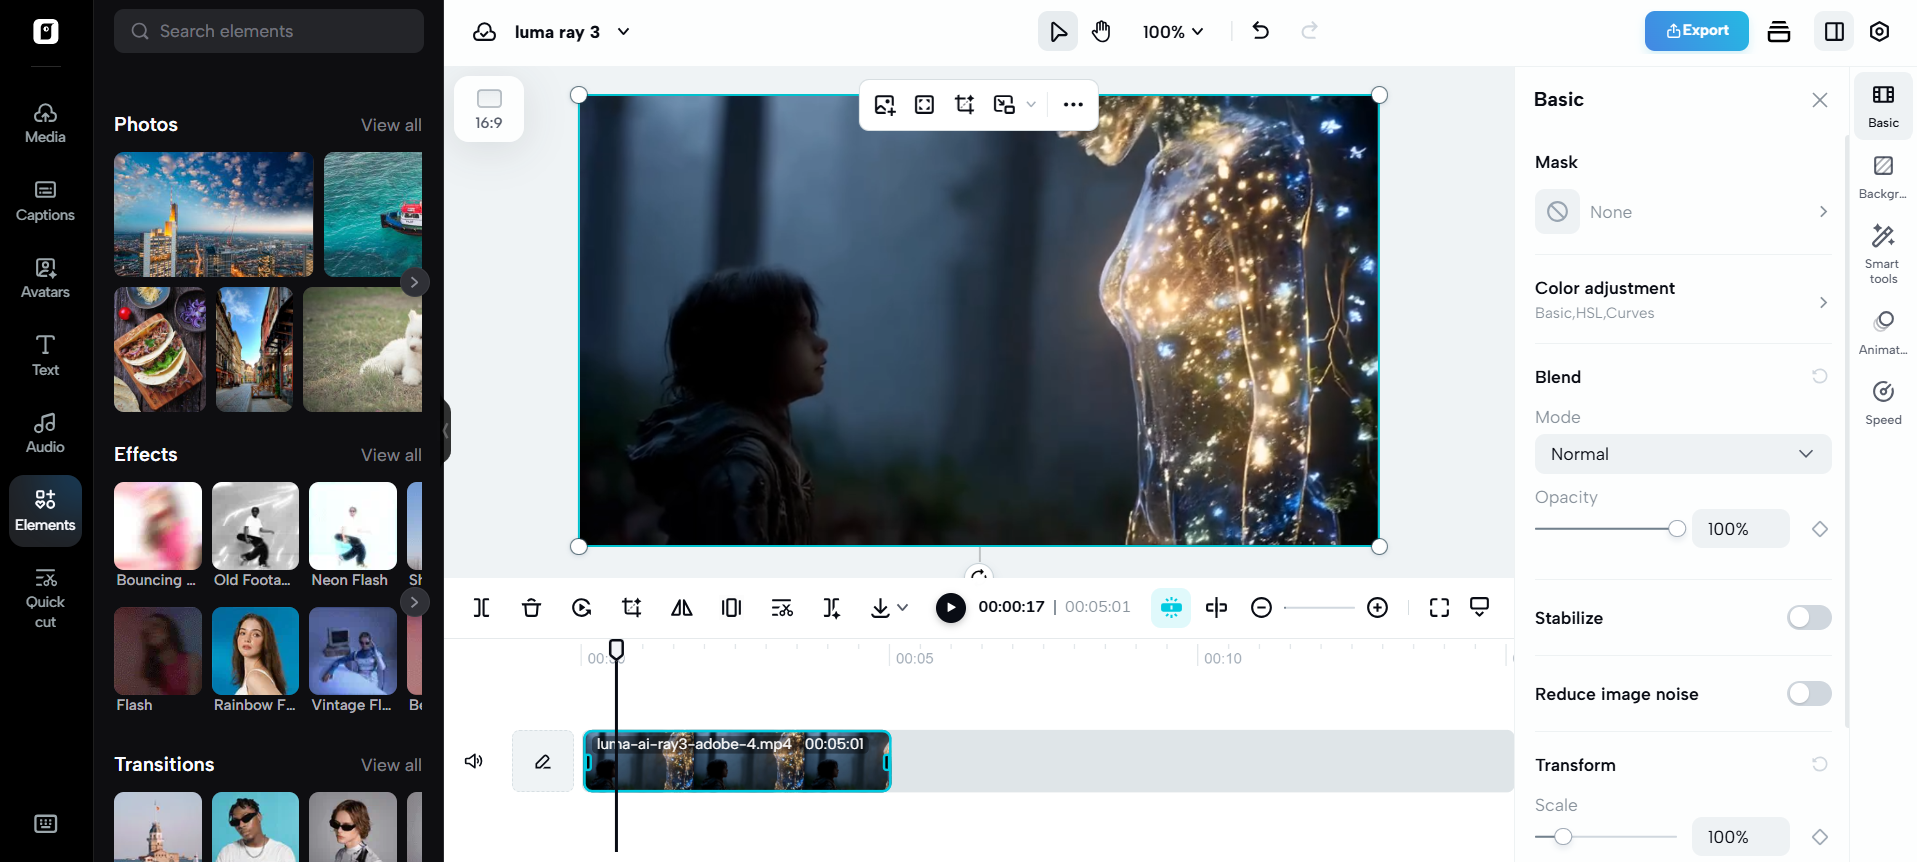Image resolution: width=1917 pixels, height=862 pixels.
Task: Close the Basic panel
Action: (x=1820, y=100)
